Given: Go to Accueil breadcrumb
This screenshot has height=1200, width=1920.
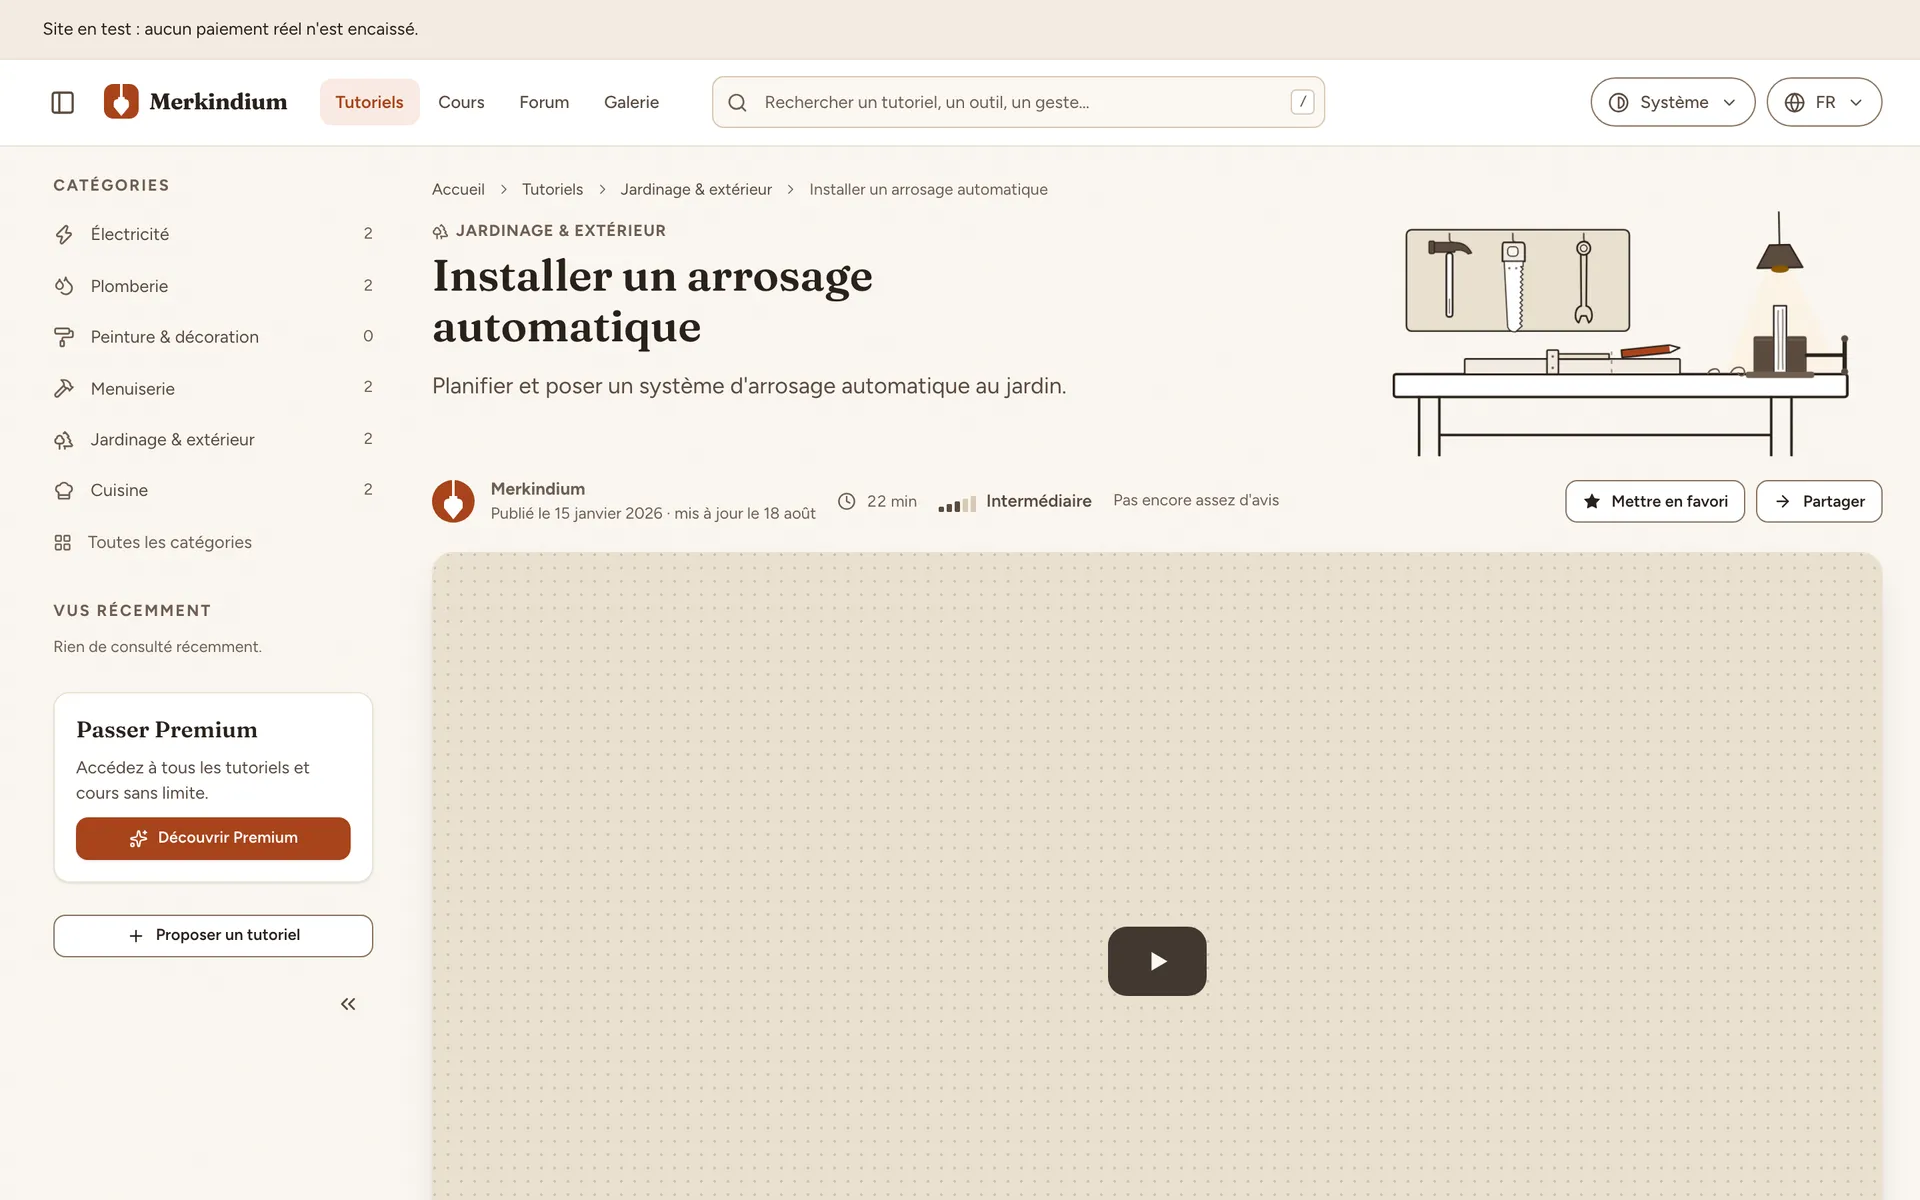Looking at the screenshot, I should pyautogui.click(x=458, y=189).
